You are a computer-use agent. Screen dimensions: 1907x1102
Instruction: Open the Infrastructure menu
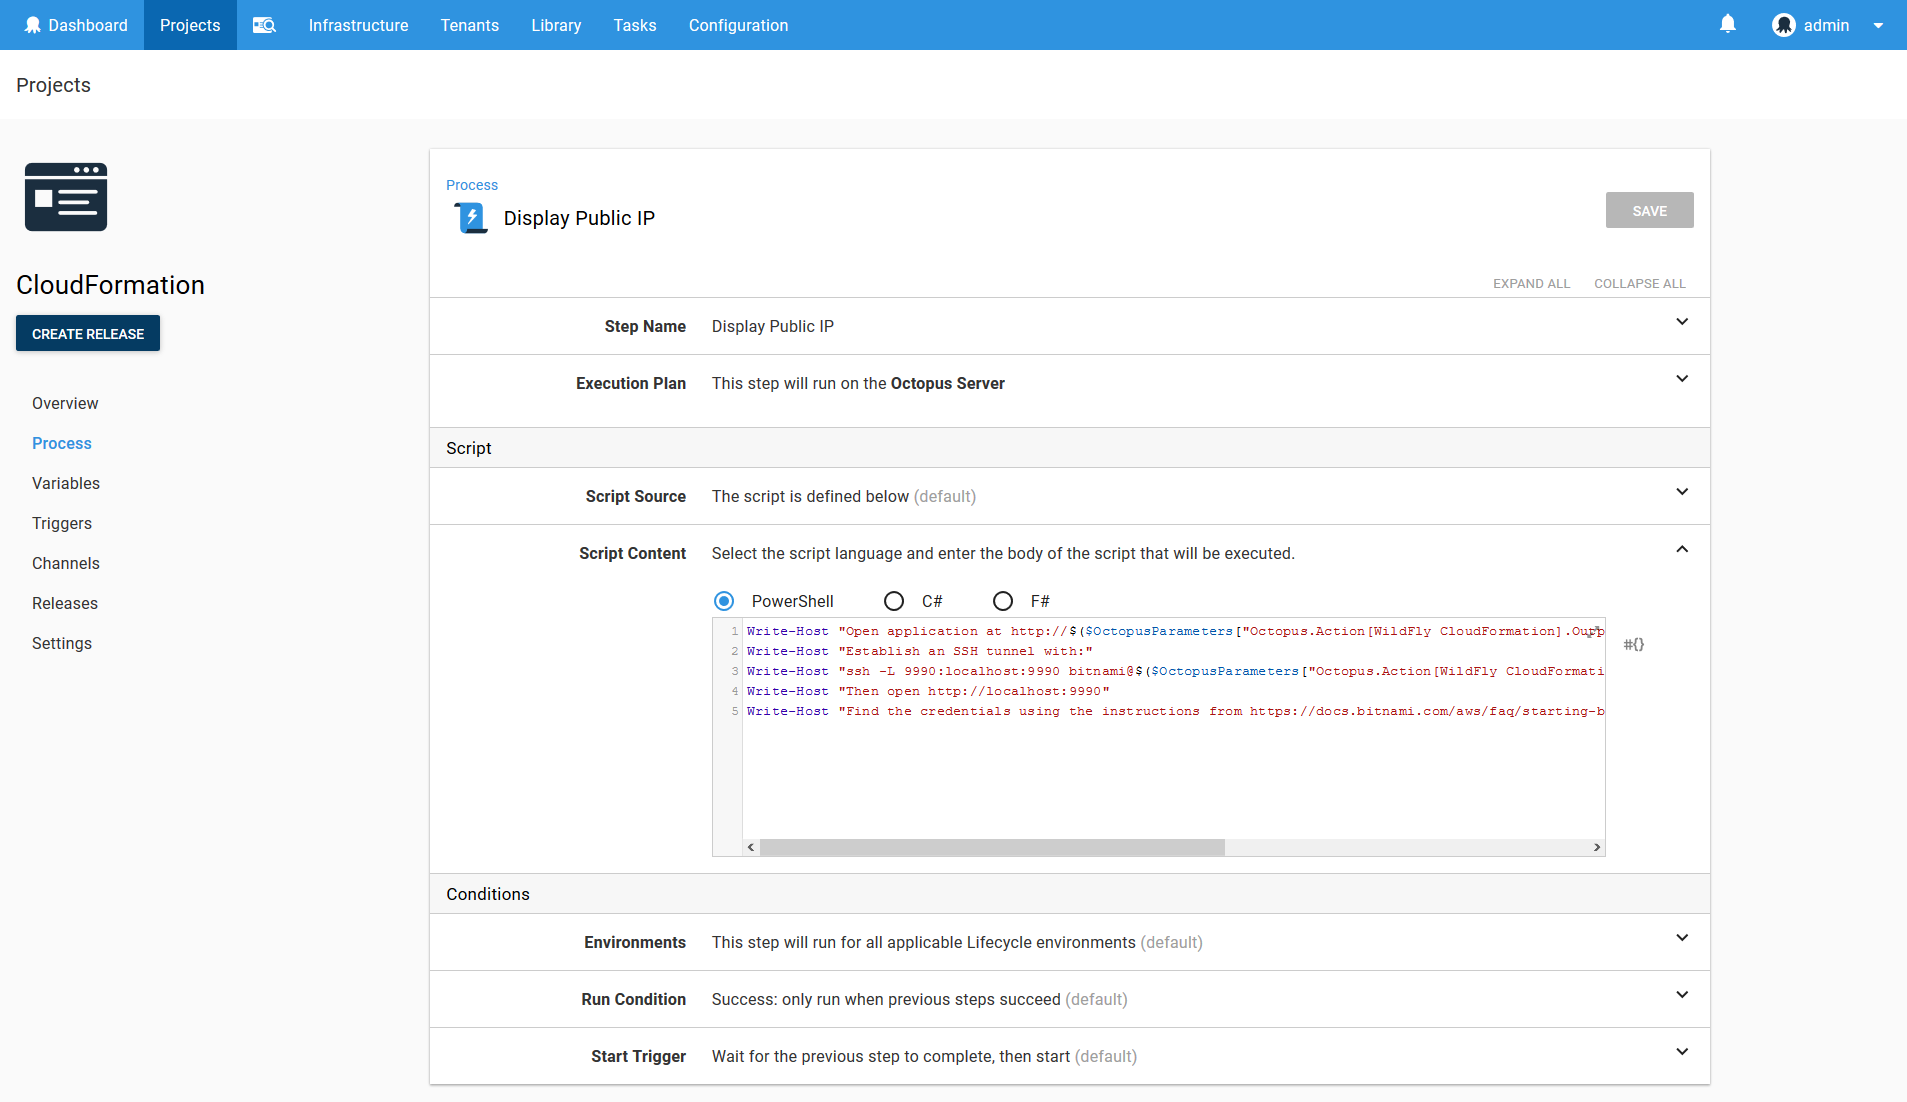coord(358,25)
